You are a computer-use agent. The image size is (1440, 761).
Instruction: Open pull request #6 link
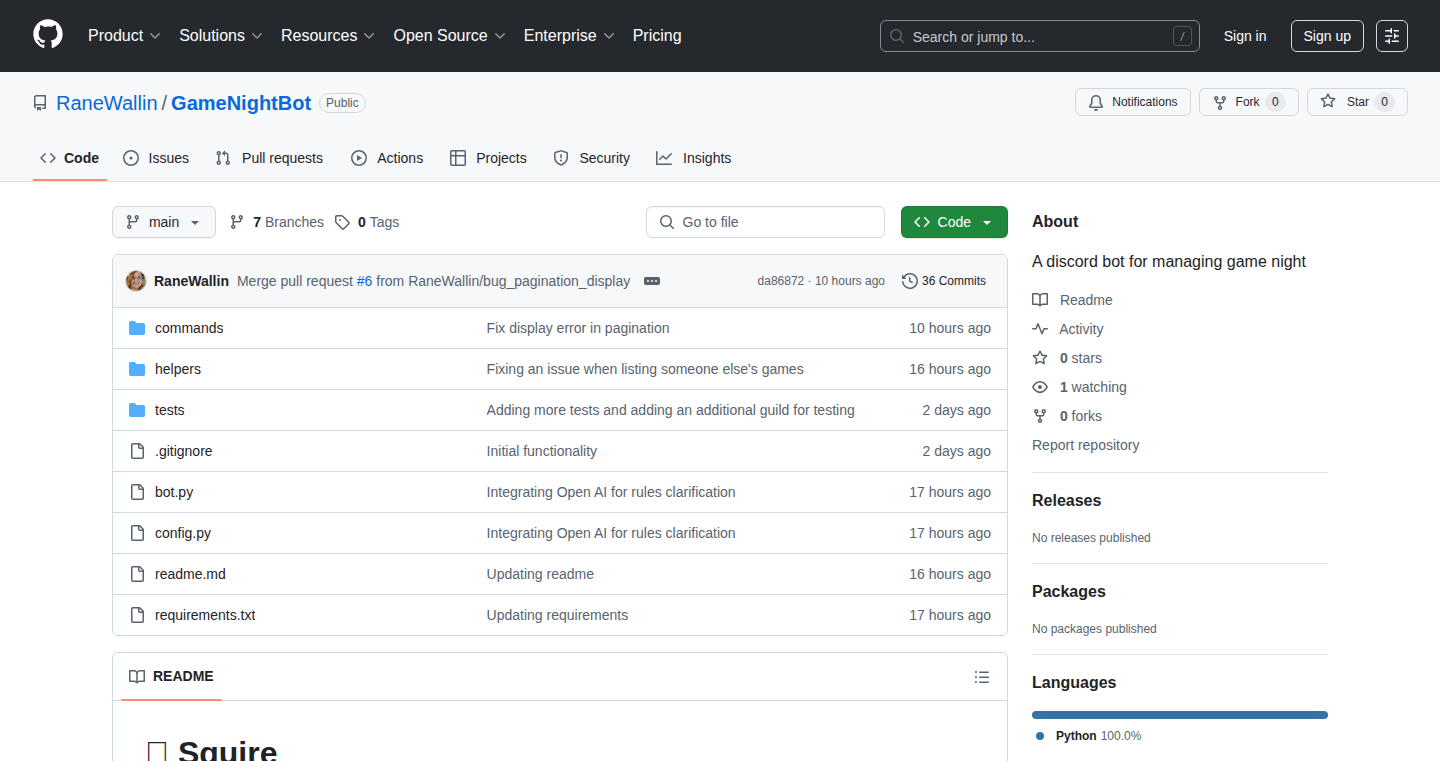364,281
